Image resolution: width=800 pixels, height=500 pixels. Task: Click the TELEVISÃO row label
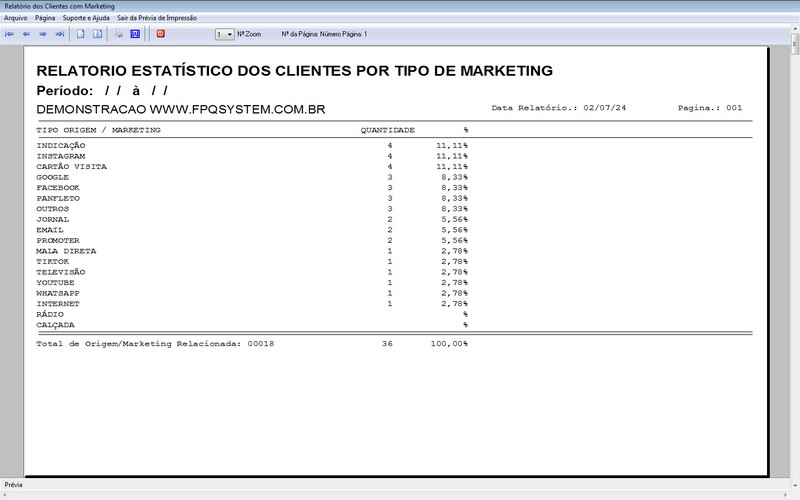click(x=61, y=272)
